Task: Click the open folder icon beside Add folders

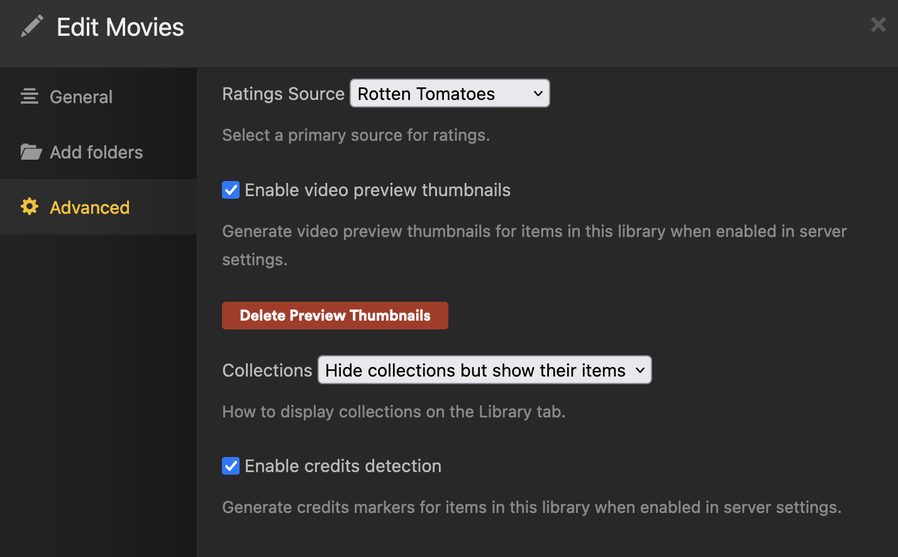Action: pyautogui.click(x=31, y=152)
